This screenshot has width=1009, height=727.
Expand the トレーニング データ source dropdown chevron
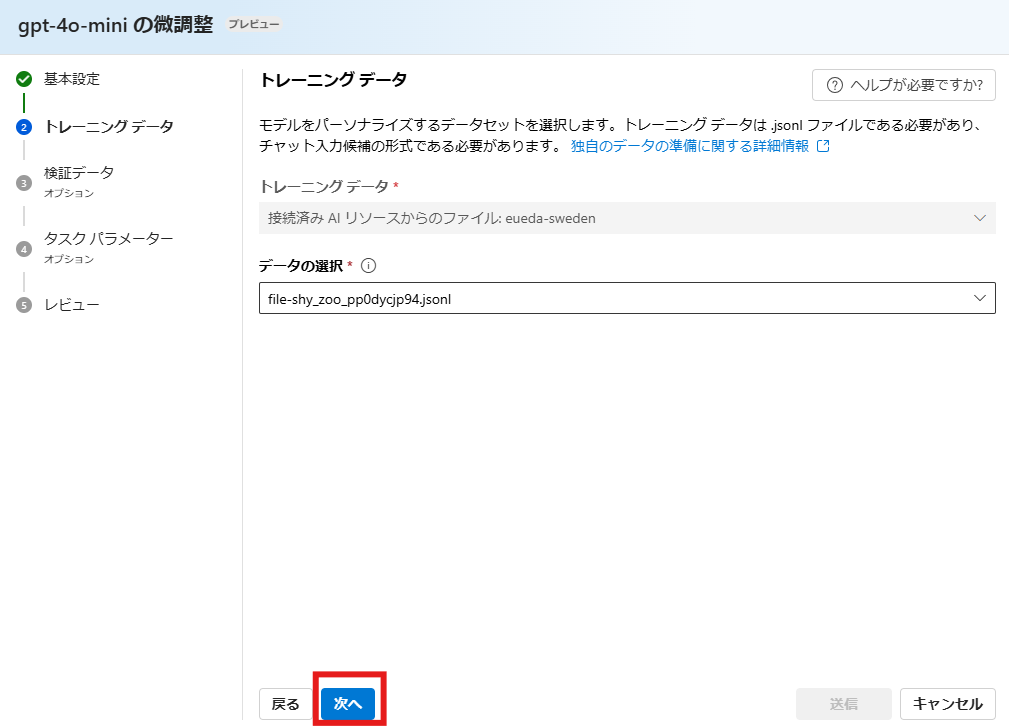979,218
